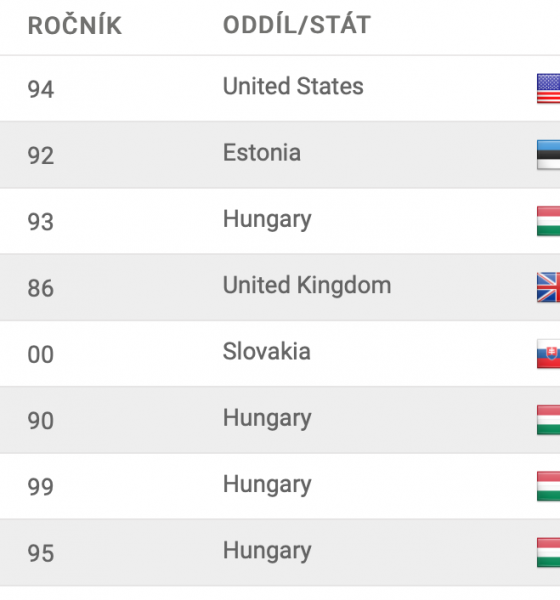Screen dimensions: 560x600
Task: Click the Estonia flag icon
Action: [549, 155]
